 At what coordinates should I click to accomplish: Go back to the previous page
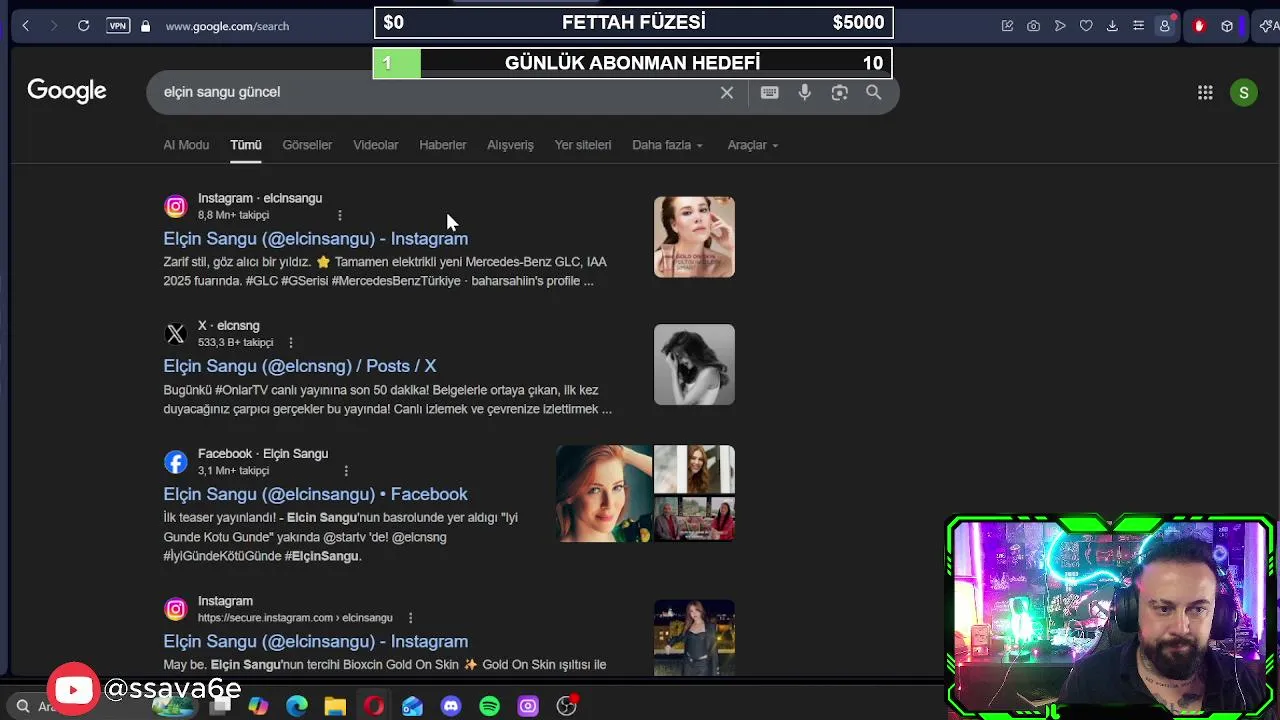pos(26,26)
